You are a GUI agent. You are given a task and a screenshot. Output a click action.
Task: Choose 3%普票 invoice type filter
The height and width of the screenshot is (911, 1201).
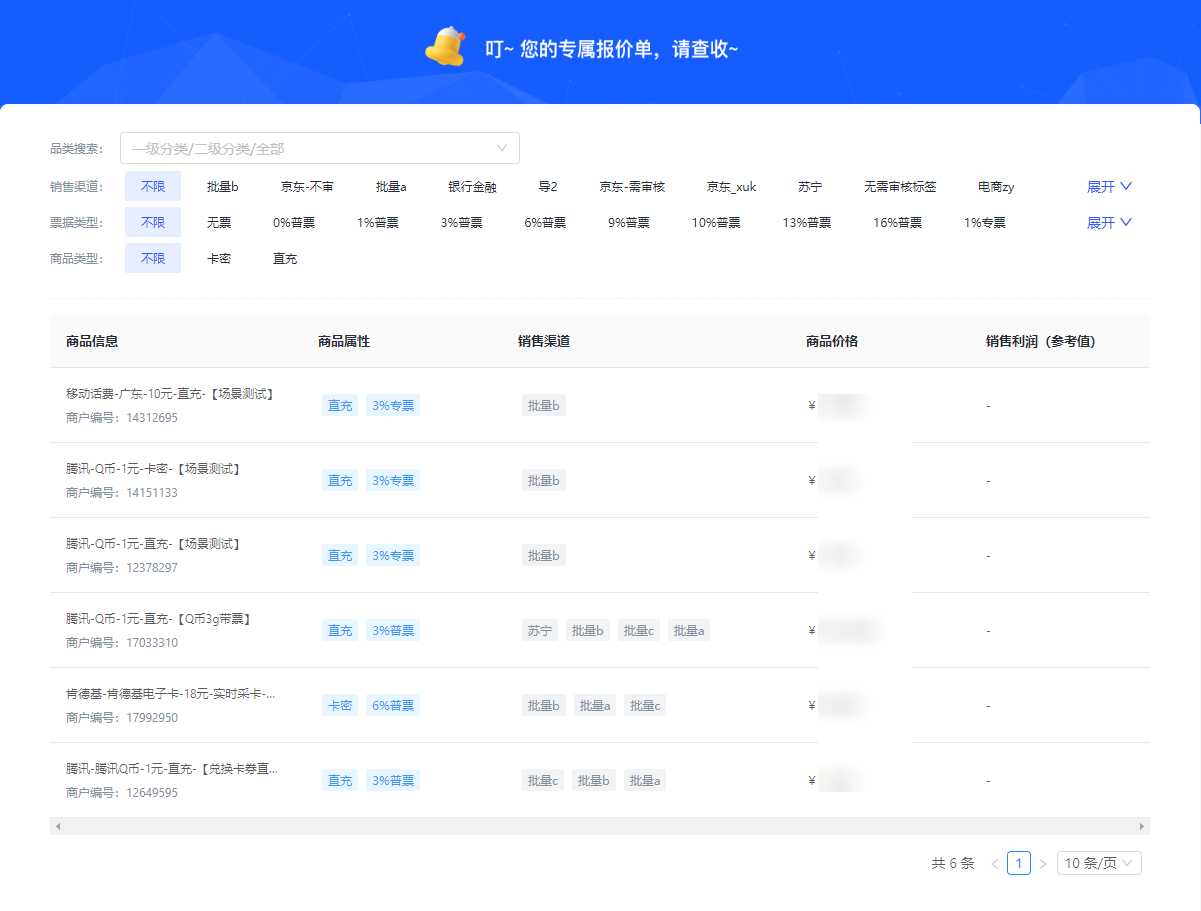(461, 223)
